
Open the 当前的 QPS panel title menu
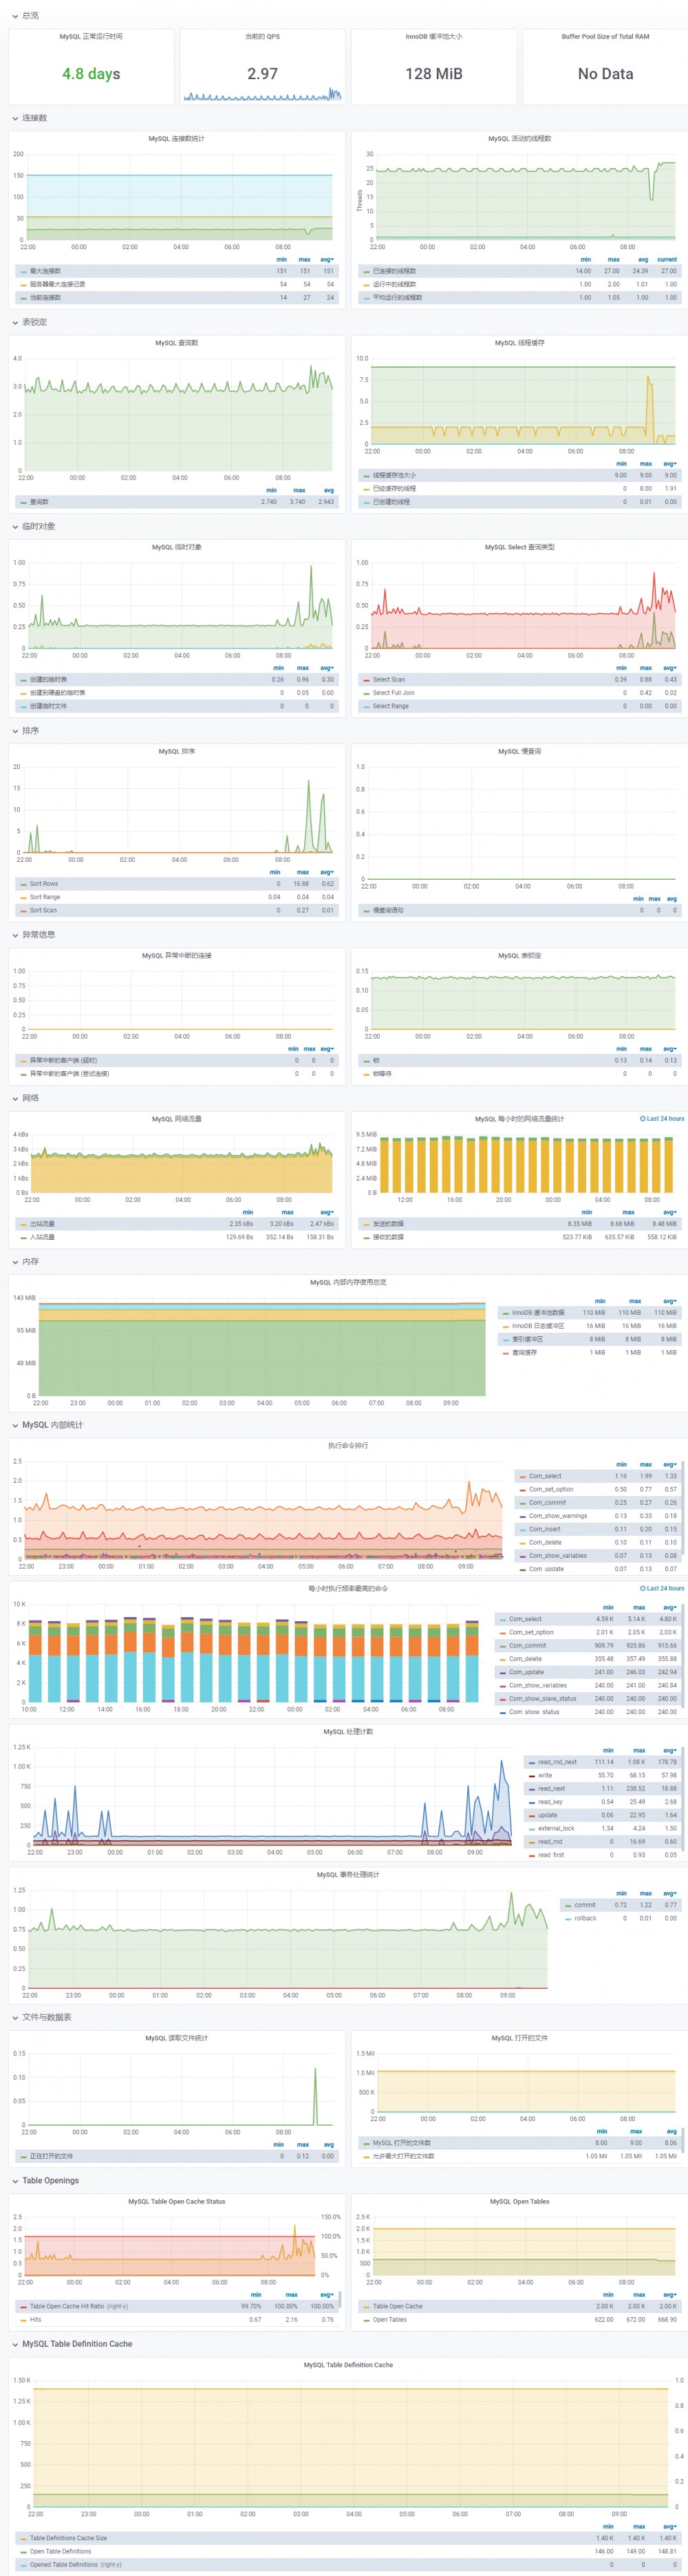click(262, 36)
